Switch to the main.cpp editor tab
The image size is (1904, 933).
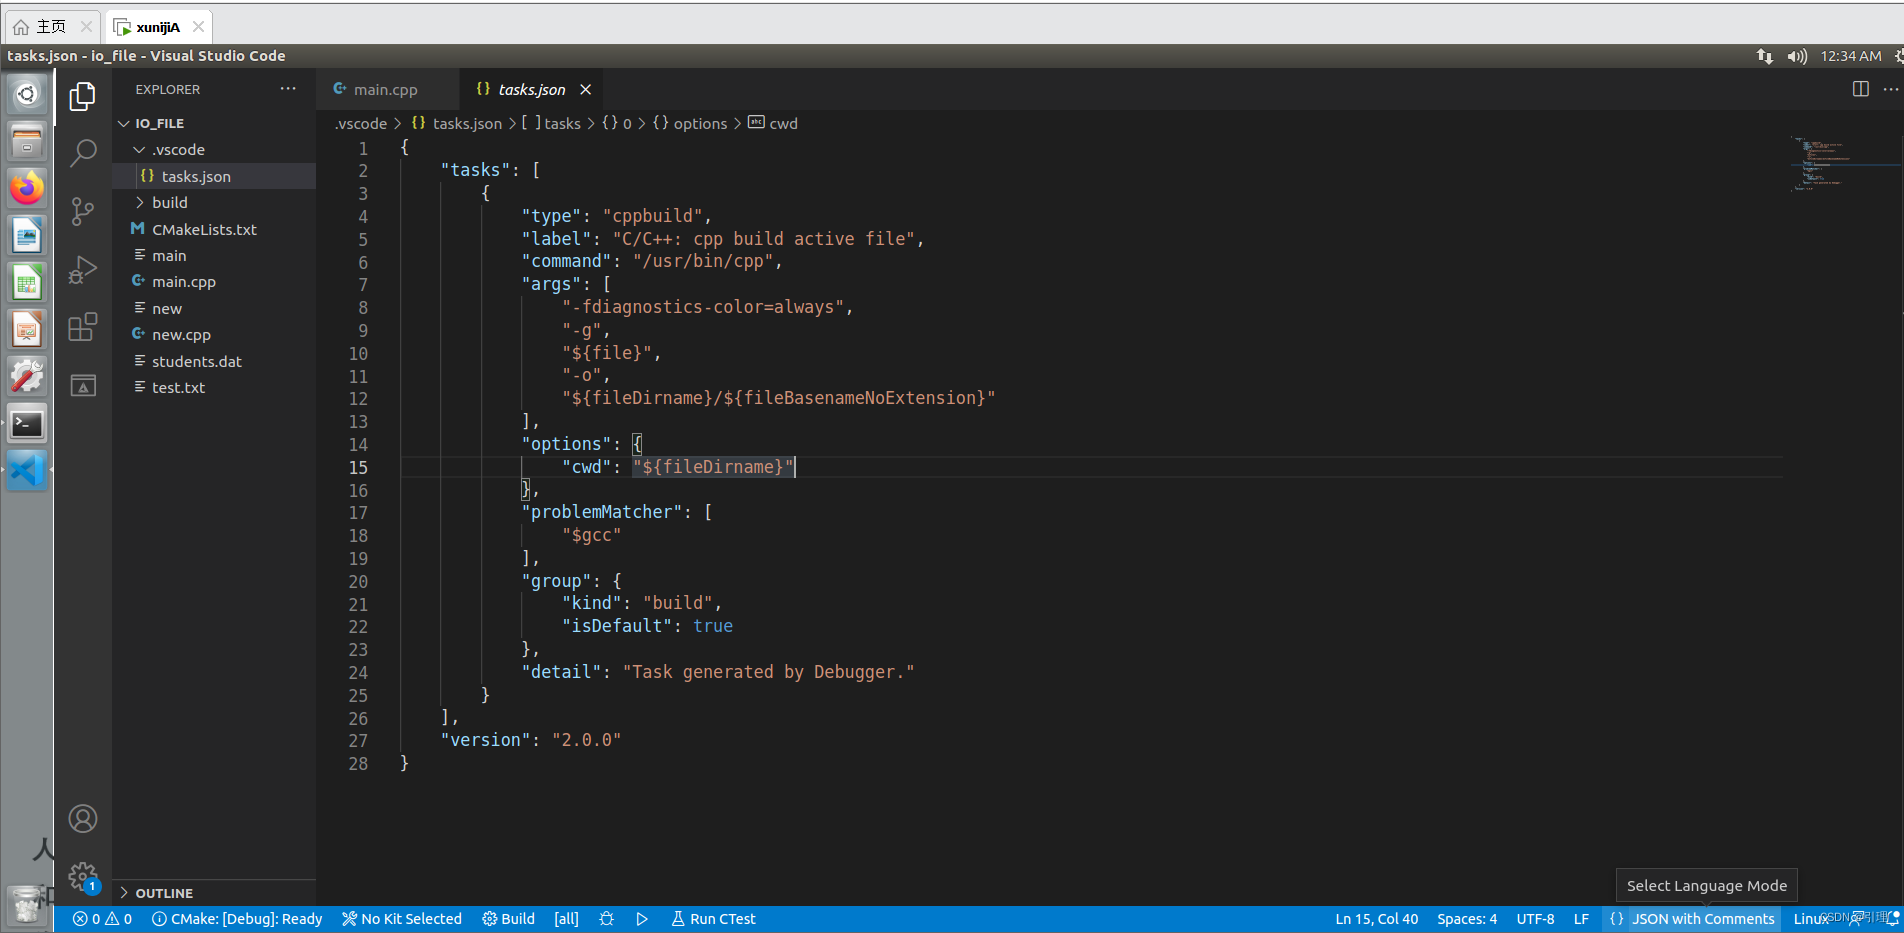(x=388, y=89)
